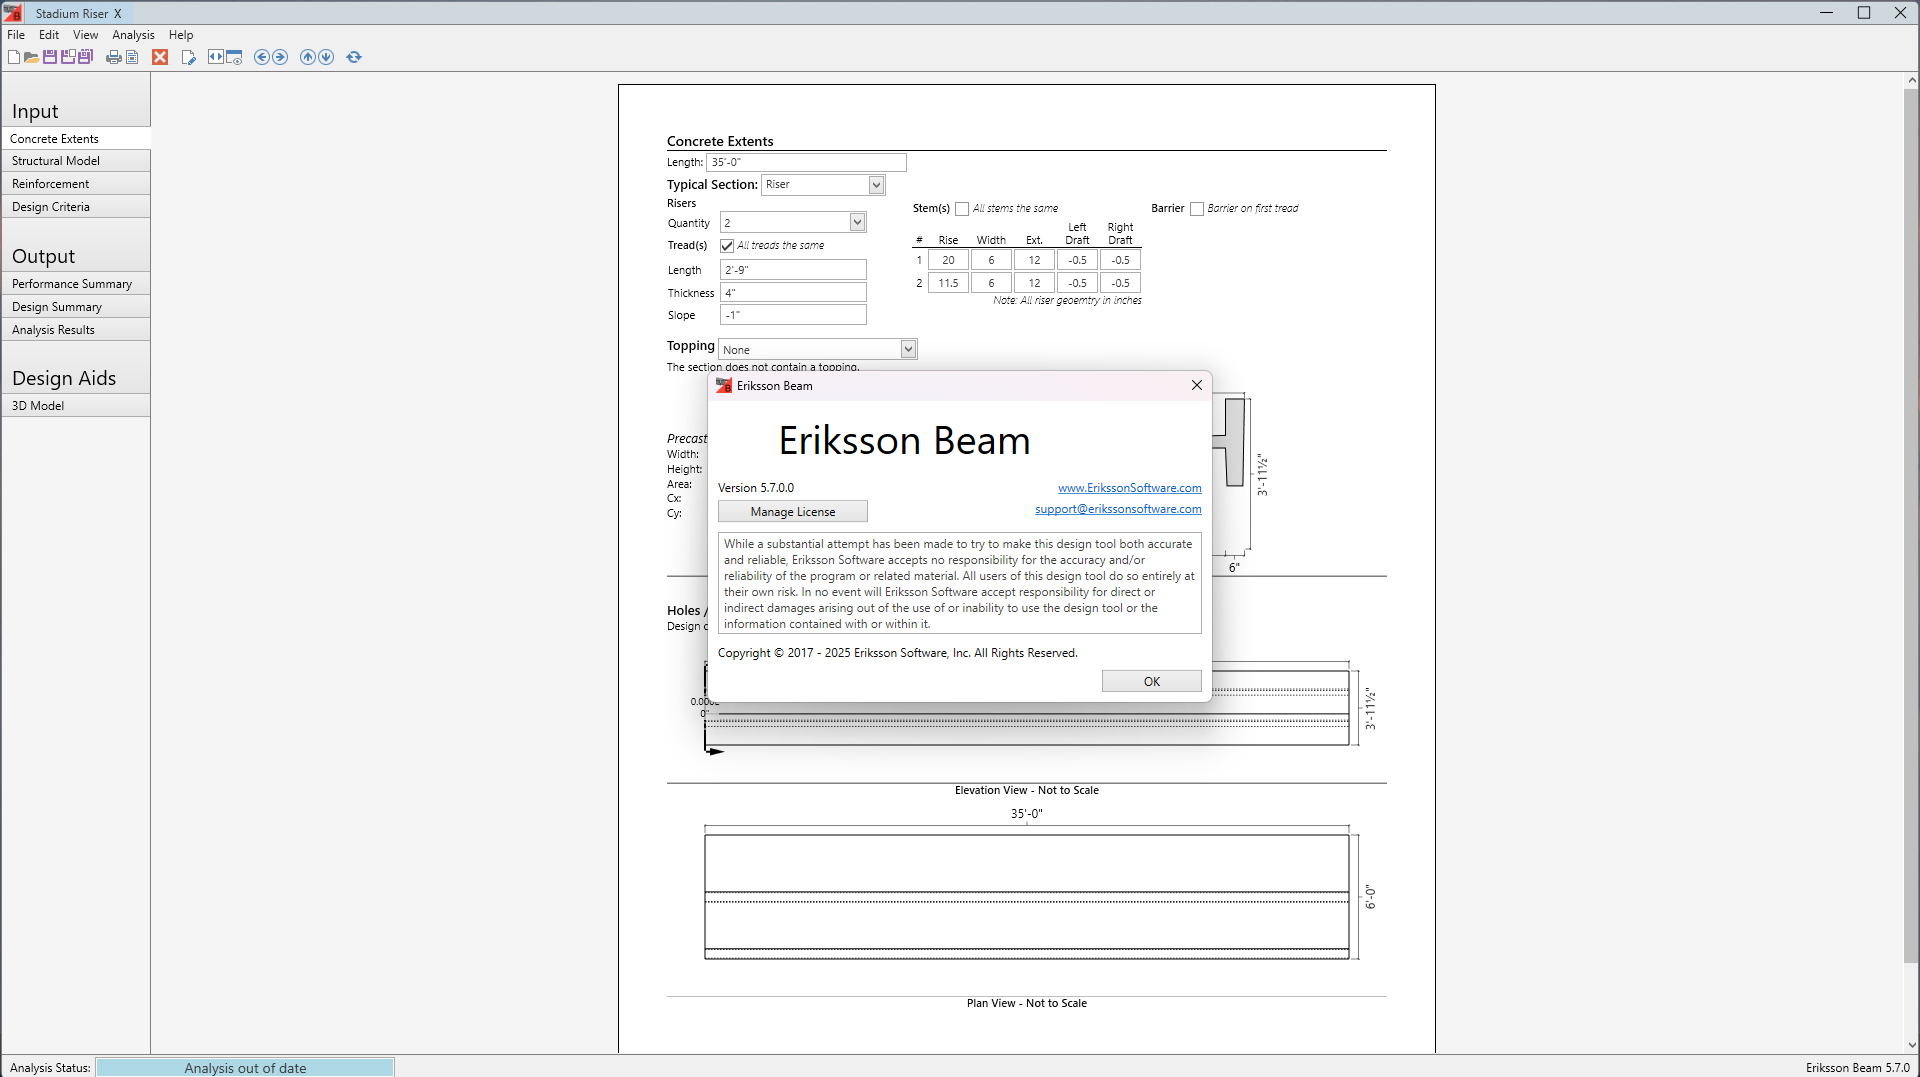Open the View menu
The height and width of the screenshot is (1077, 1920).
(x=85, y=34)
